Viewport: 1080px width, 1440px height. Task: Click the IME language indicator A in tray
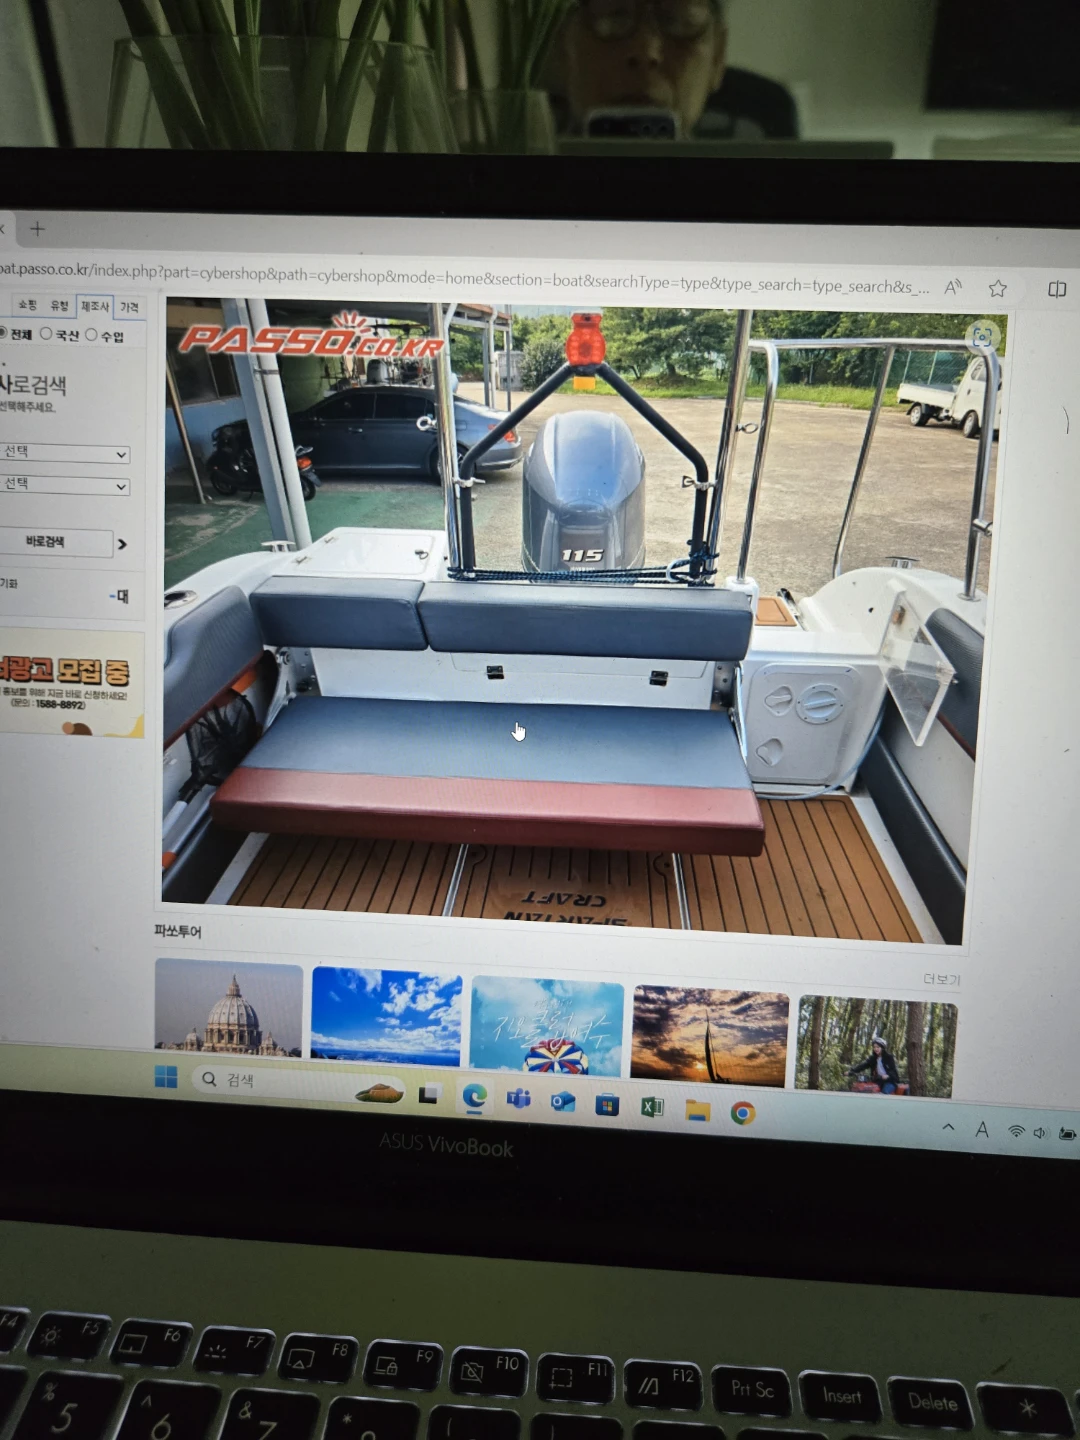point(982,1129)
